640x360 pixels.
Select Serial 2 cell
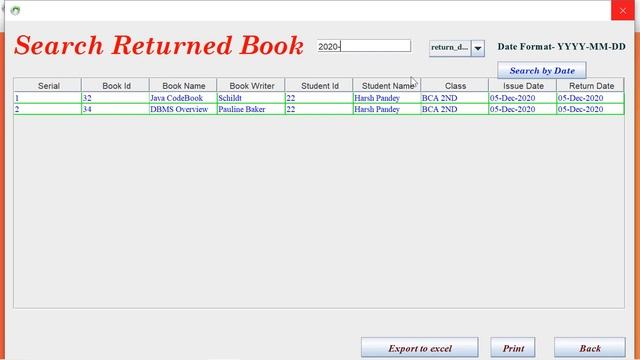coord(47,109)
